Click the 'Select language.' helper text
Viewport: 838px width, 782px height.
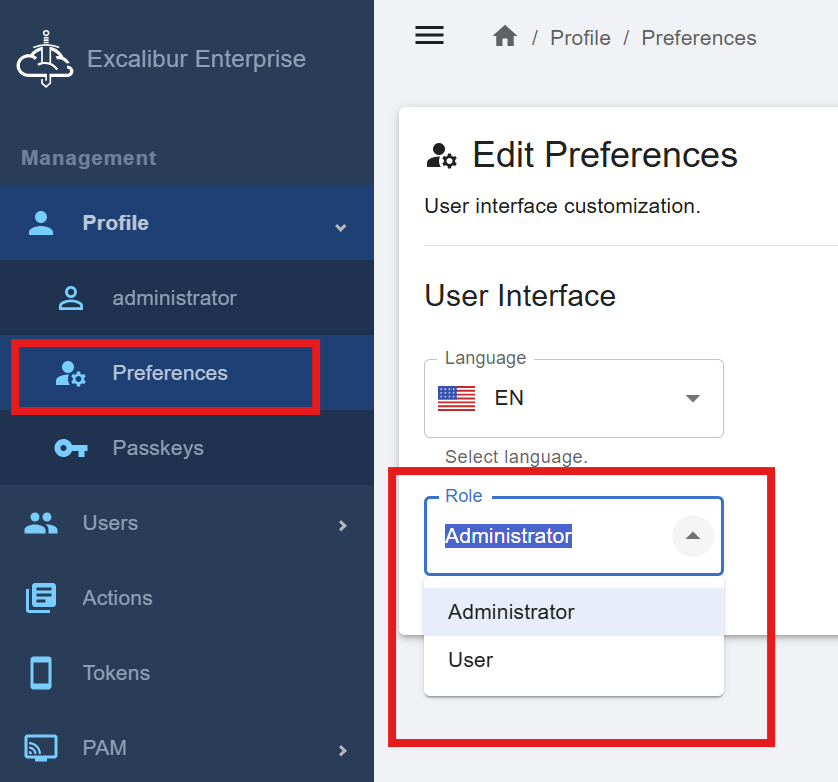(516, 457)
